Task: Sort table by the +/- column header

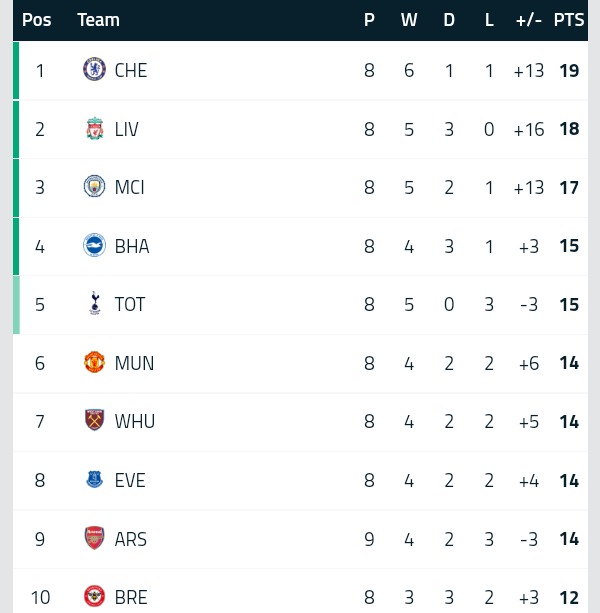Action: (528, 20)
